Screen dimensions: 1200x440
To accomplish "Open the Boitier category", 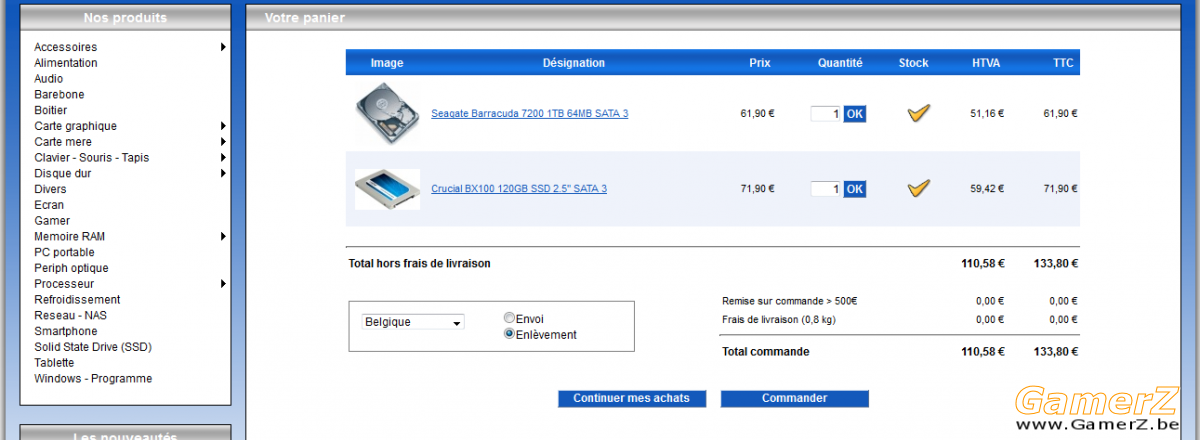I will point(50,110).
